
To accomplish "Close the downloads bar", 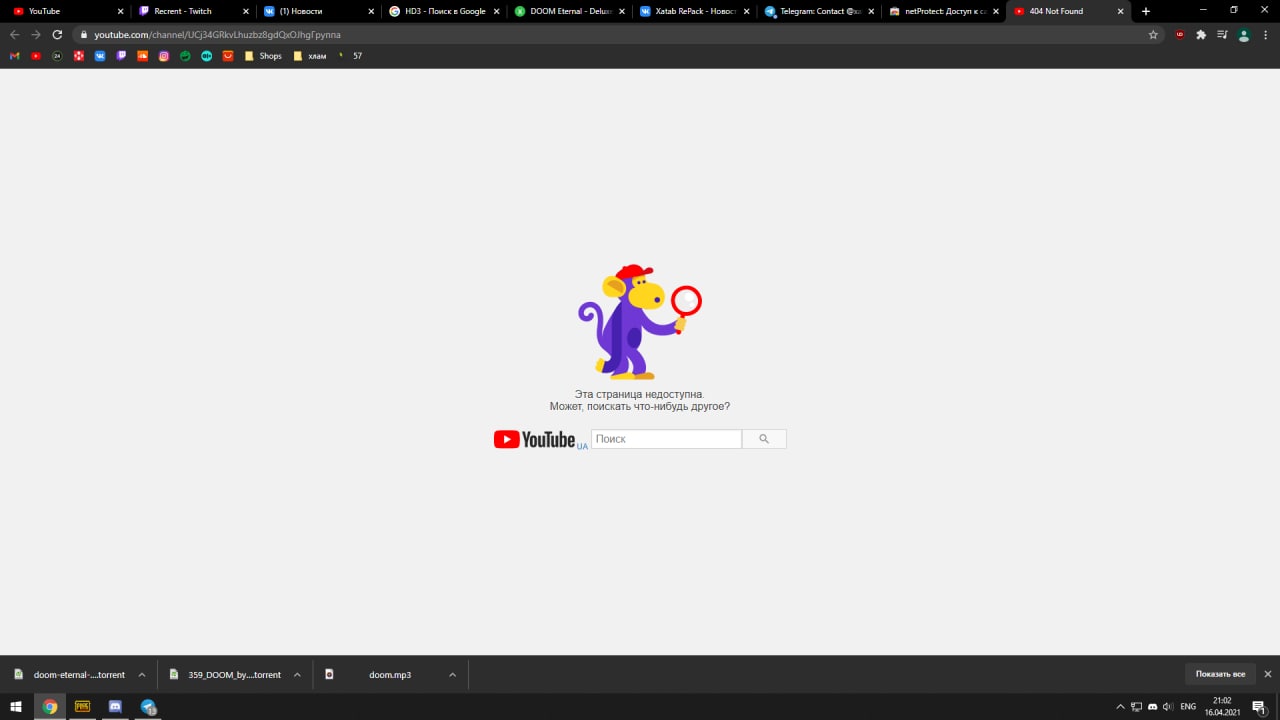I will [x=1268, y=674].
